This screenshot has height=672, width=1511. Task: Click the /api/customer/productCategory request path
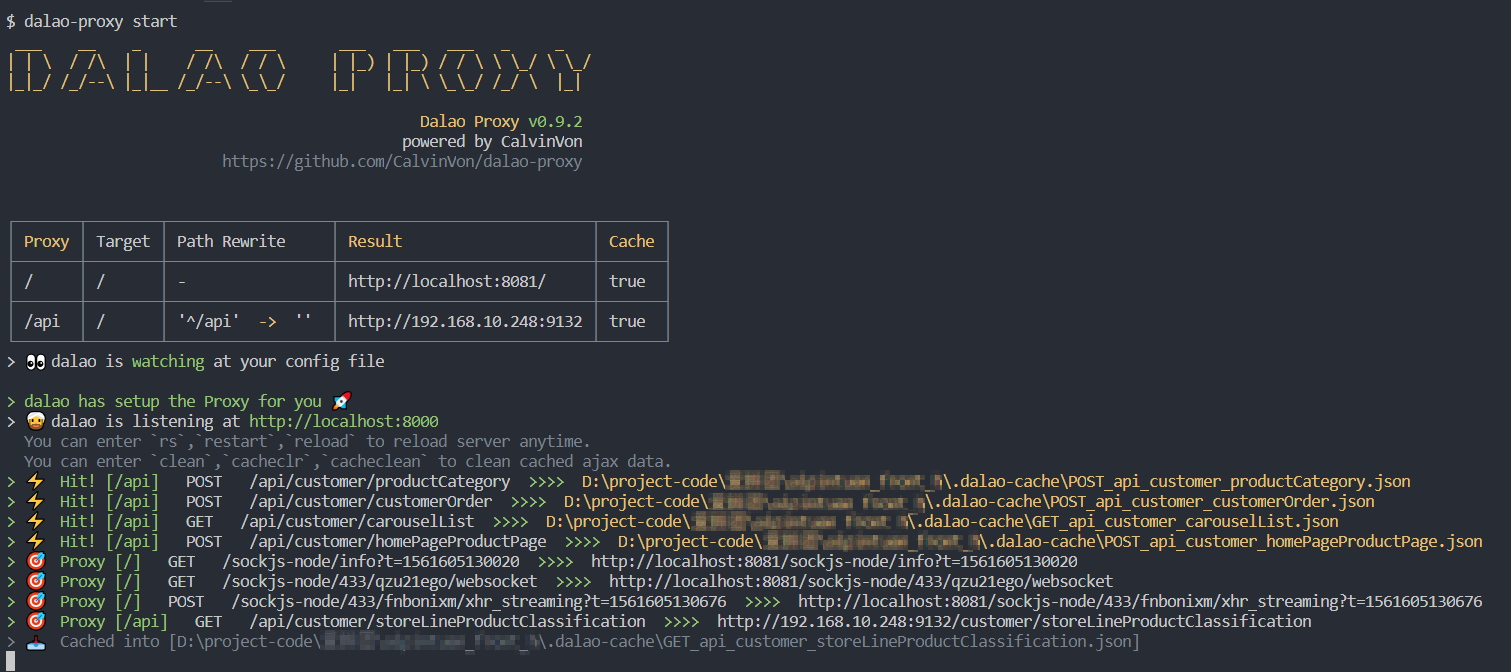[x=380, y=481]
